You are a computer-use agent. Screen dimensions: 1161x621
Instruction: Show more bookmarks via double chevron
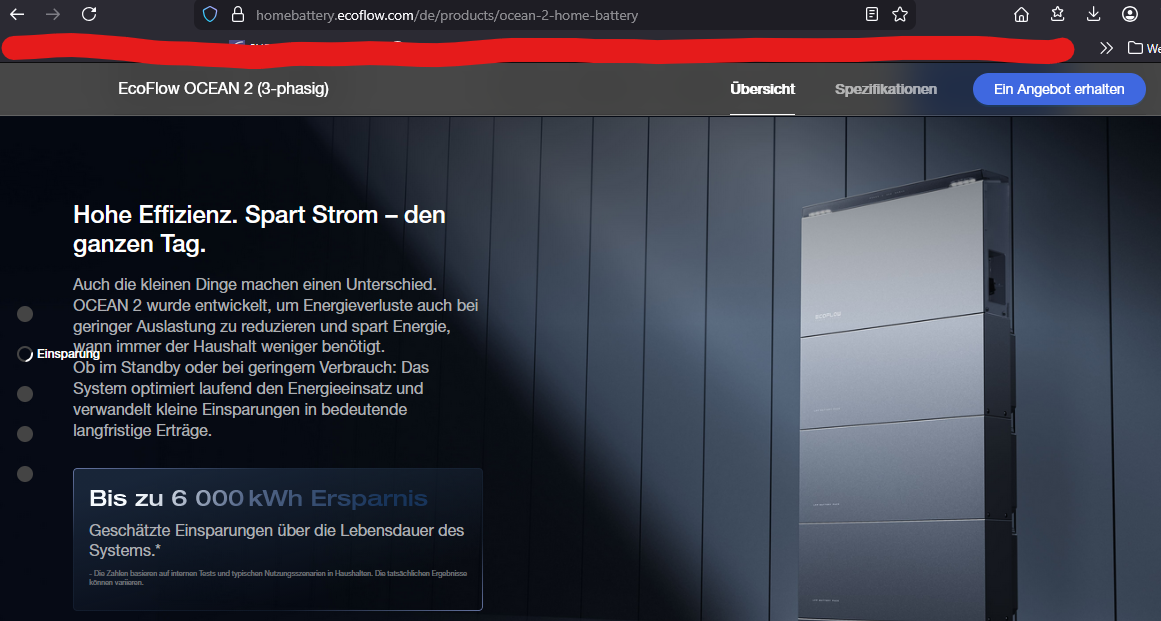click(x=1106, y=48)
